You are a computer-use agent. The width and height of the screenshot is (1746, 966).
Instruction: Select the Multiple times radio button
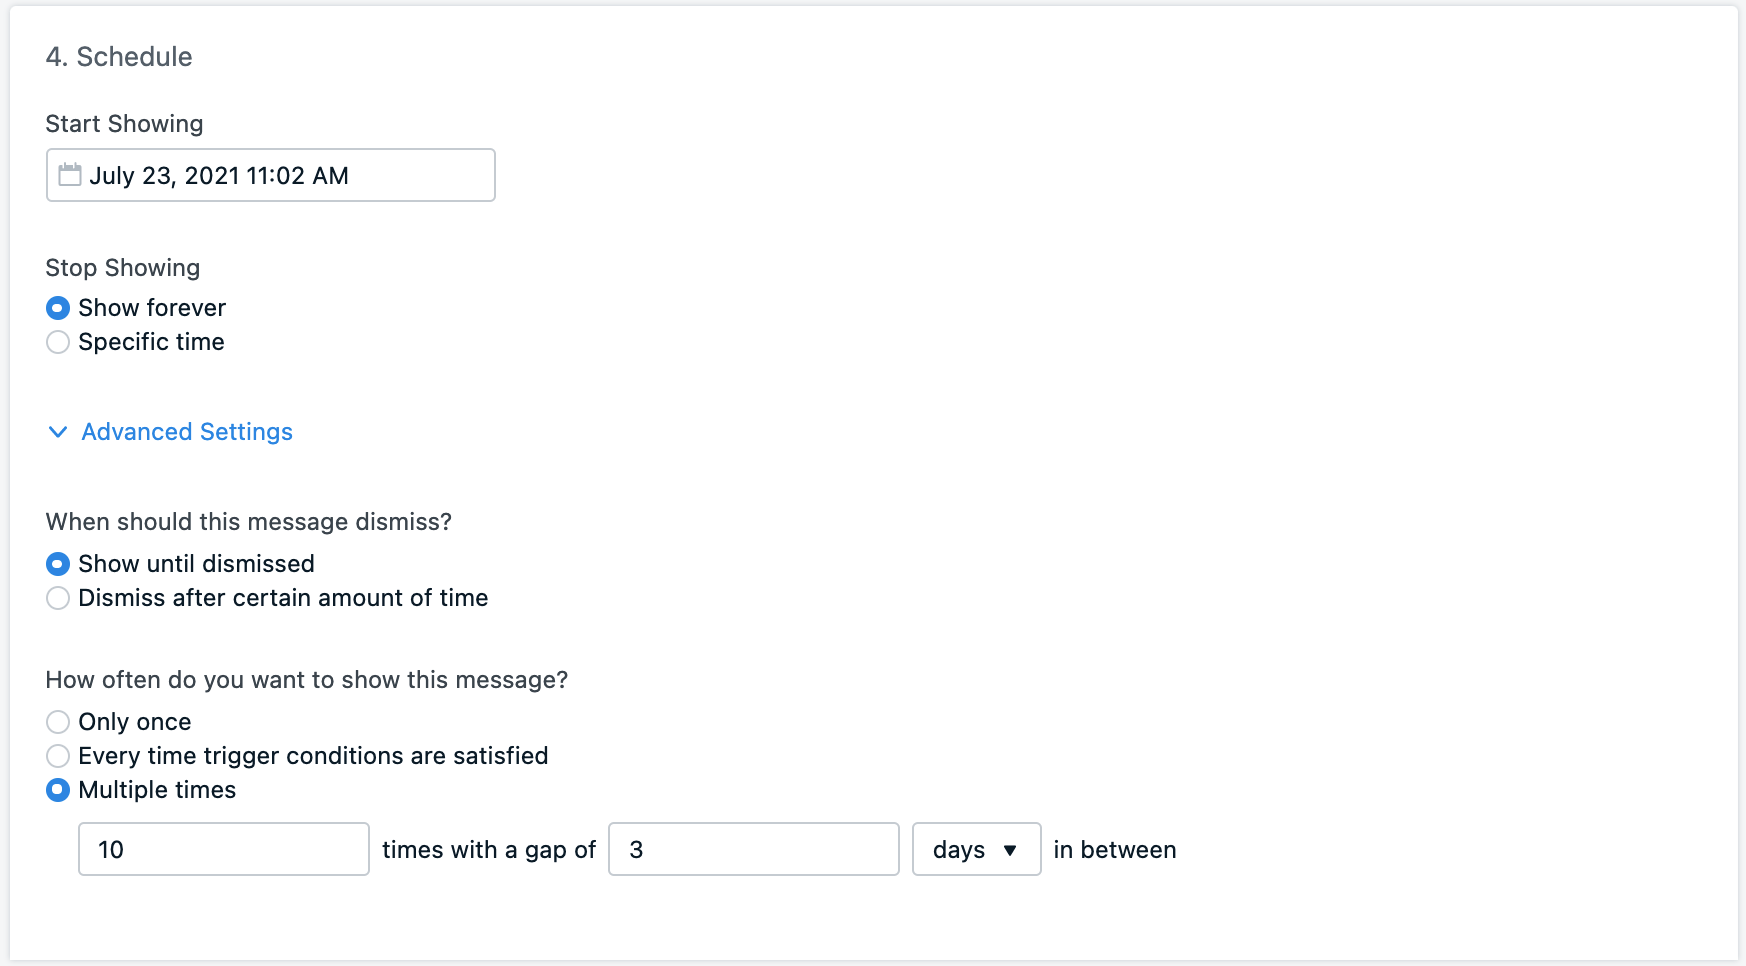point(58,790)
